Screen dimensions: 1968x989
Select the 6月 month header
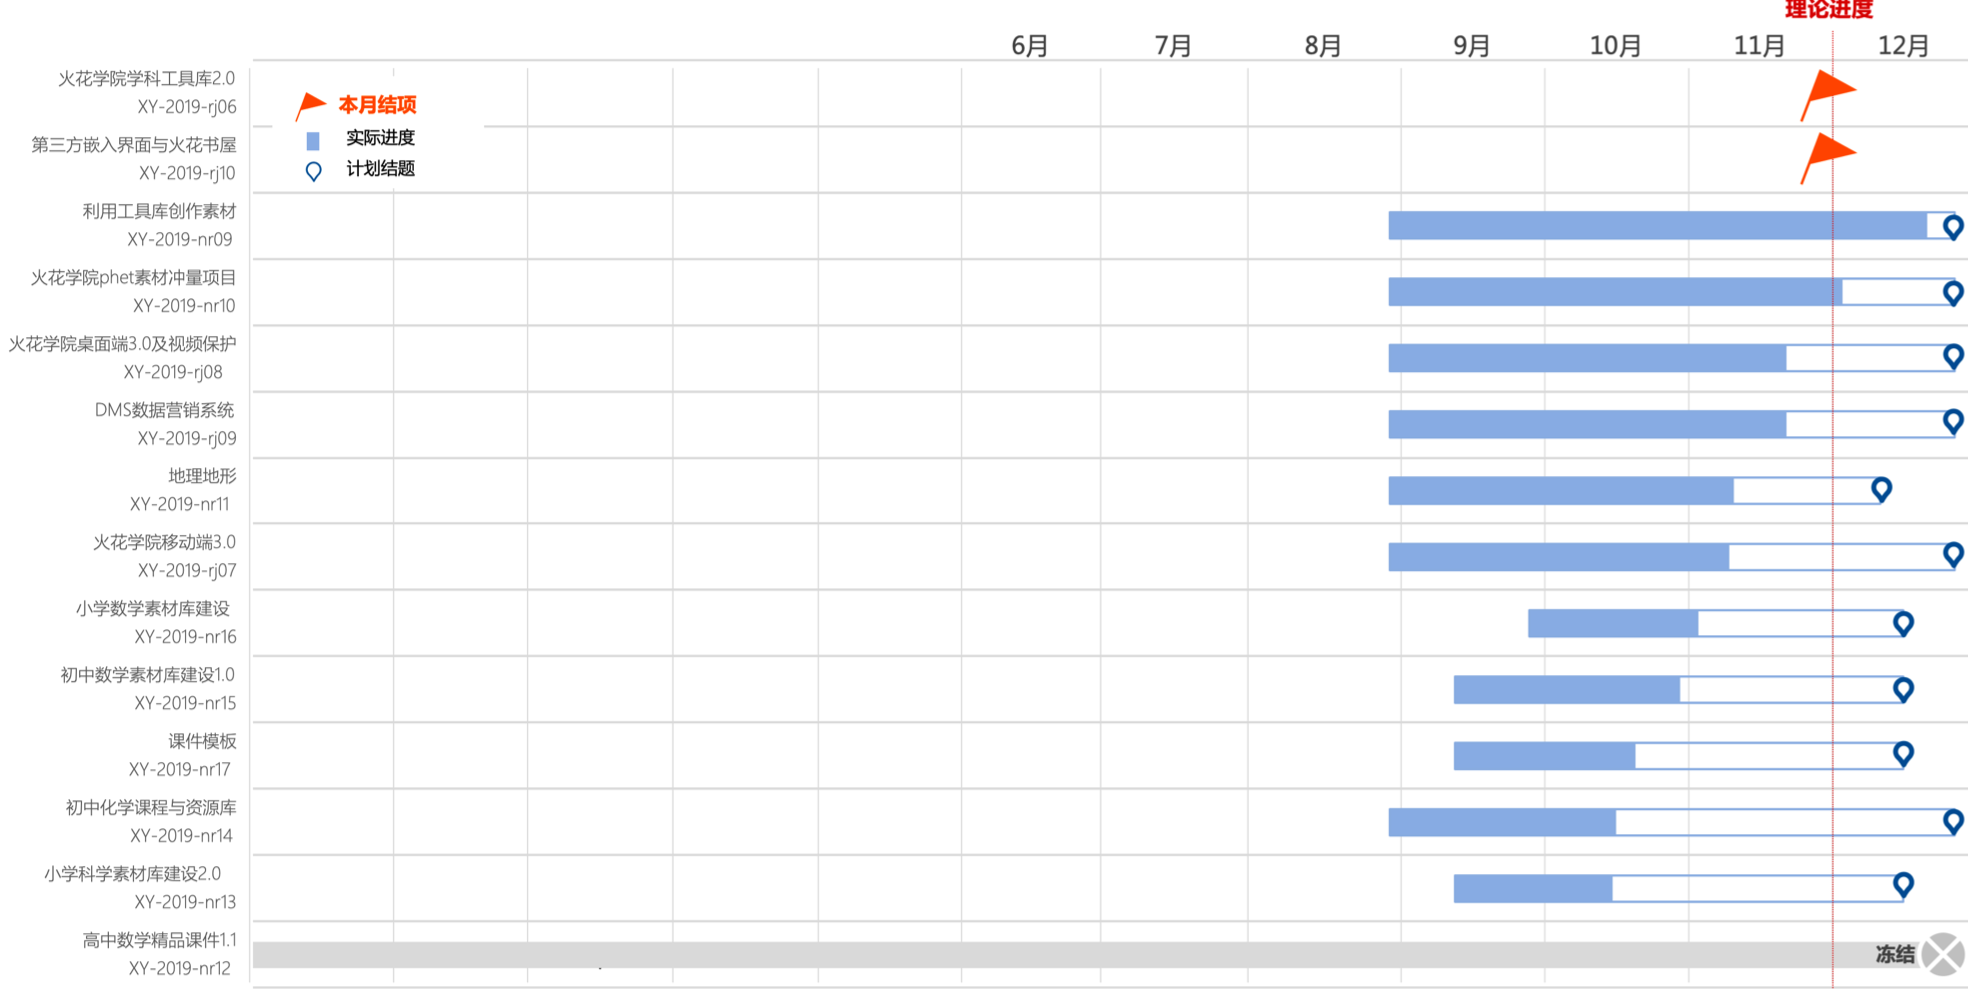point(1029,46)
